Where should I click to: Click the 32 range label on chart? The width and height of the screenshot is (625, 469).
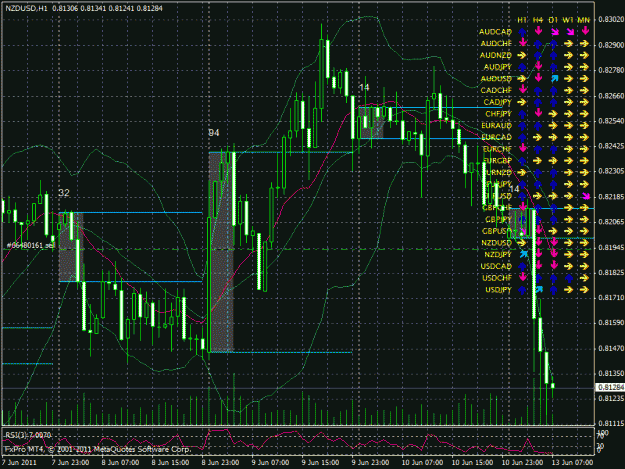click(x=64, y=193)
